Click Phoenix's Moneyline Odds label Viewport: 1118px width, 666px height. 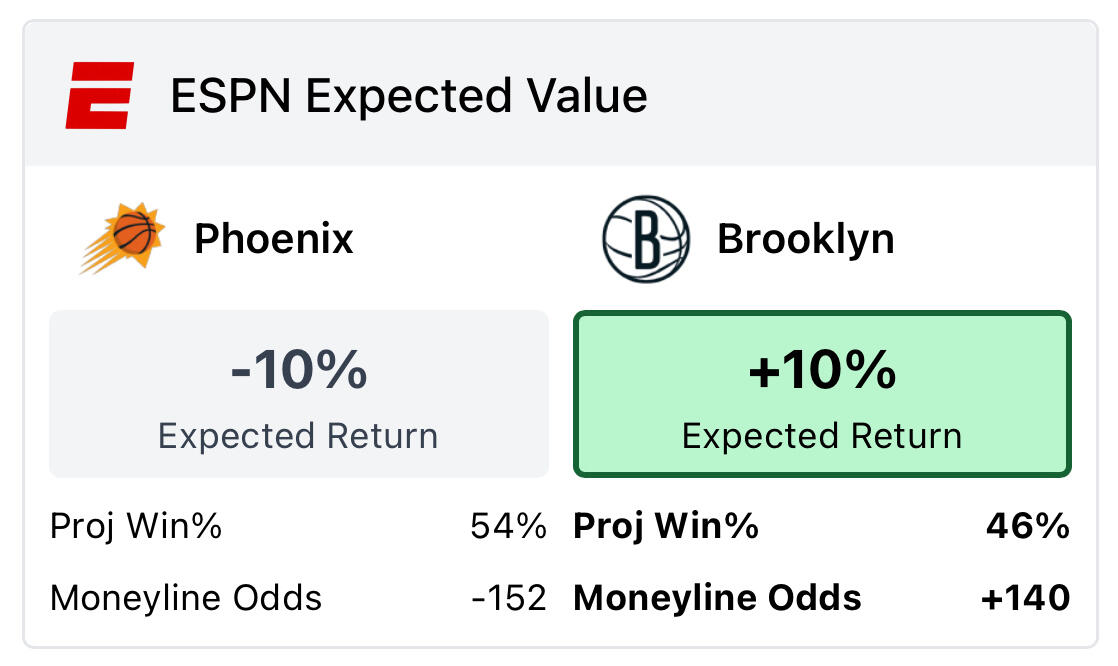click(186, 598)
